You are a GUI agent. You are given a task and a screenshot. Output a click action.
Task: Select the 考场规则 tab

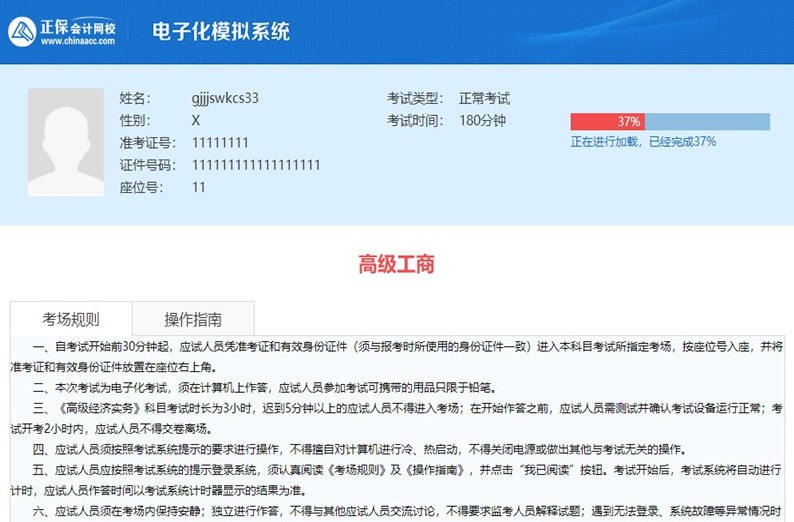click(70, 320)
